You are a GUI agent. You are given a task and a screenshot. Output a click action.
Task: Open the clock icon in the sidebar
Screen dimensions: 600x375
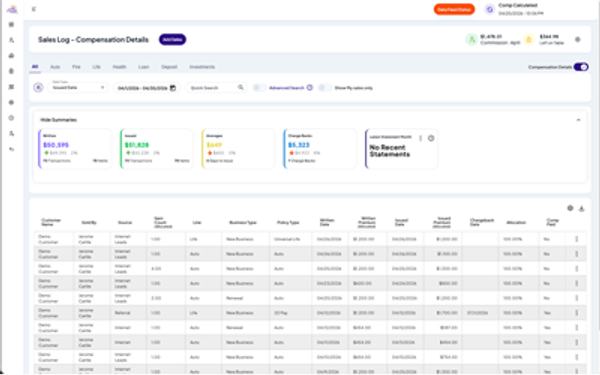(11, 118)
